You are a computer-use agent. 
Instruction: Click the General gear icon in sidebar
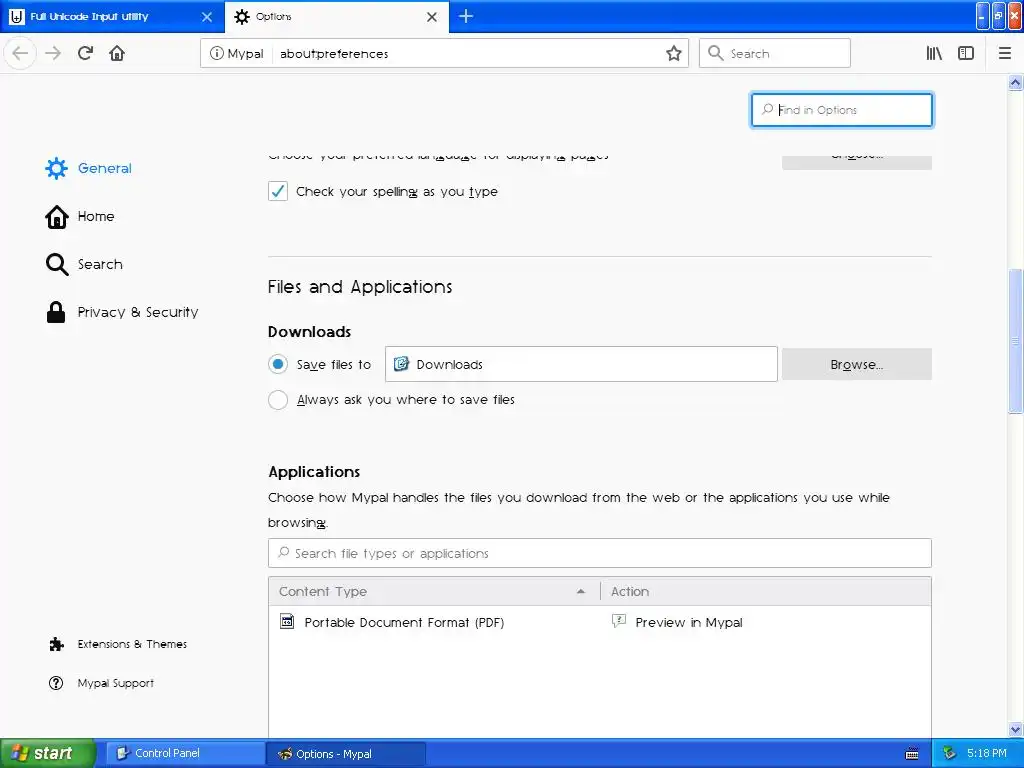[56, 168]
